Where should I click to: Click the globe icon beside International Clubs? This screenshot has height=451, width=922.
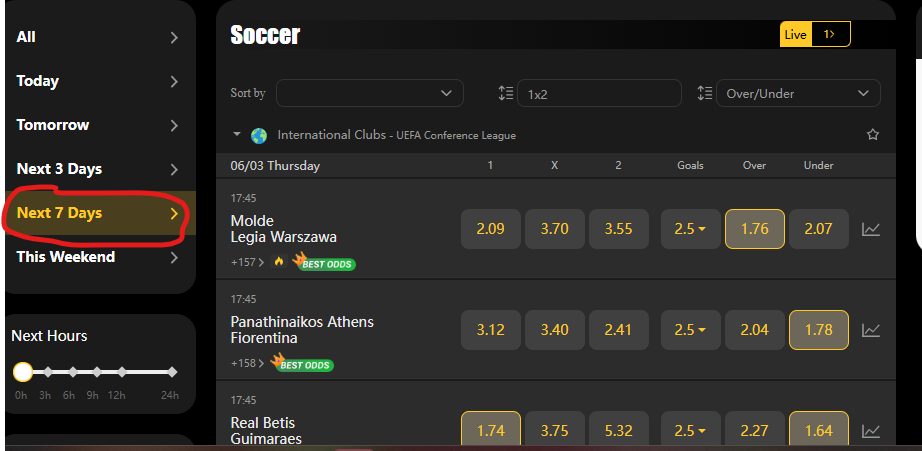[x=259, y=135]
